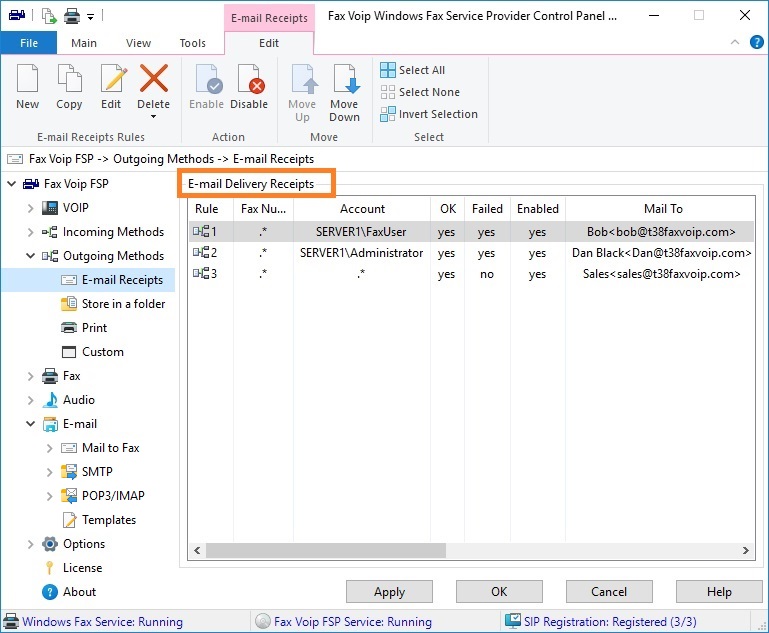Screen dimensions: 769x633
Task: Collapse the Fax Voip FSP tree root
Action: click(12, 184)
